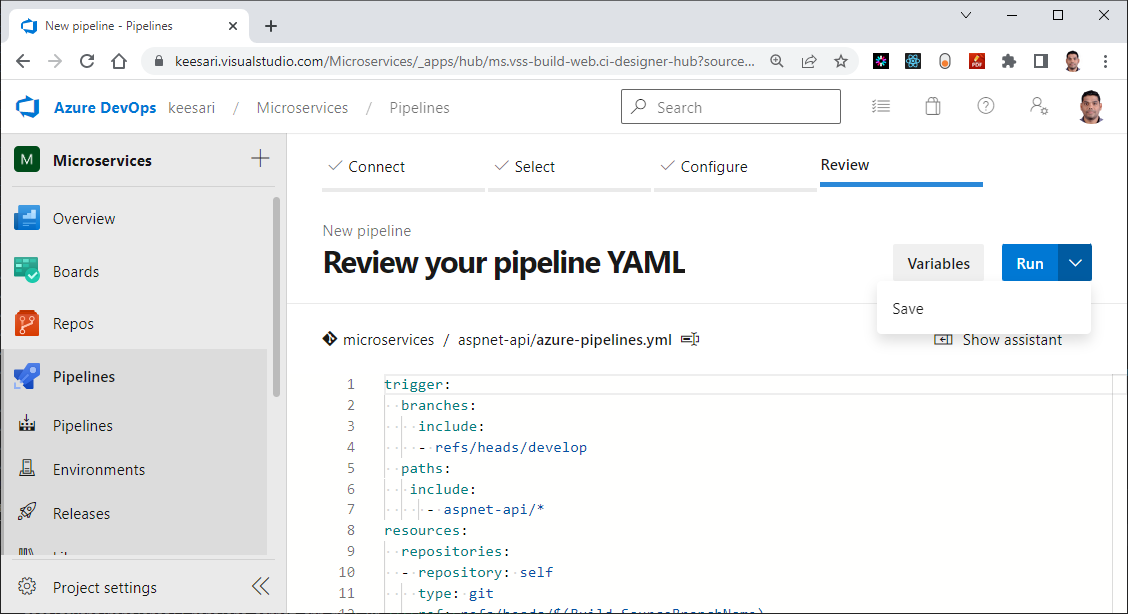Expand the Run button dropdown arrow

click(1075, 263)
